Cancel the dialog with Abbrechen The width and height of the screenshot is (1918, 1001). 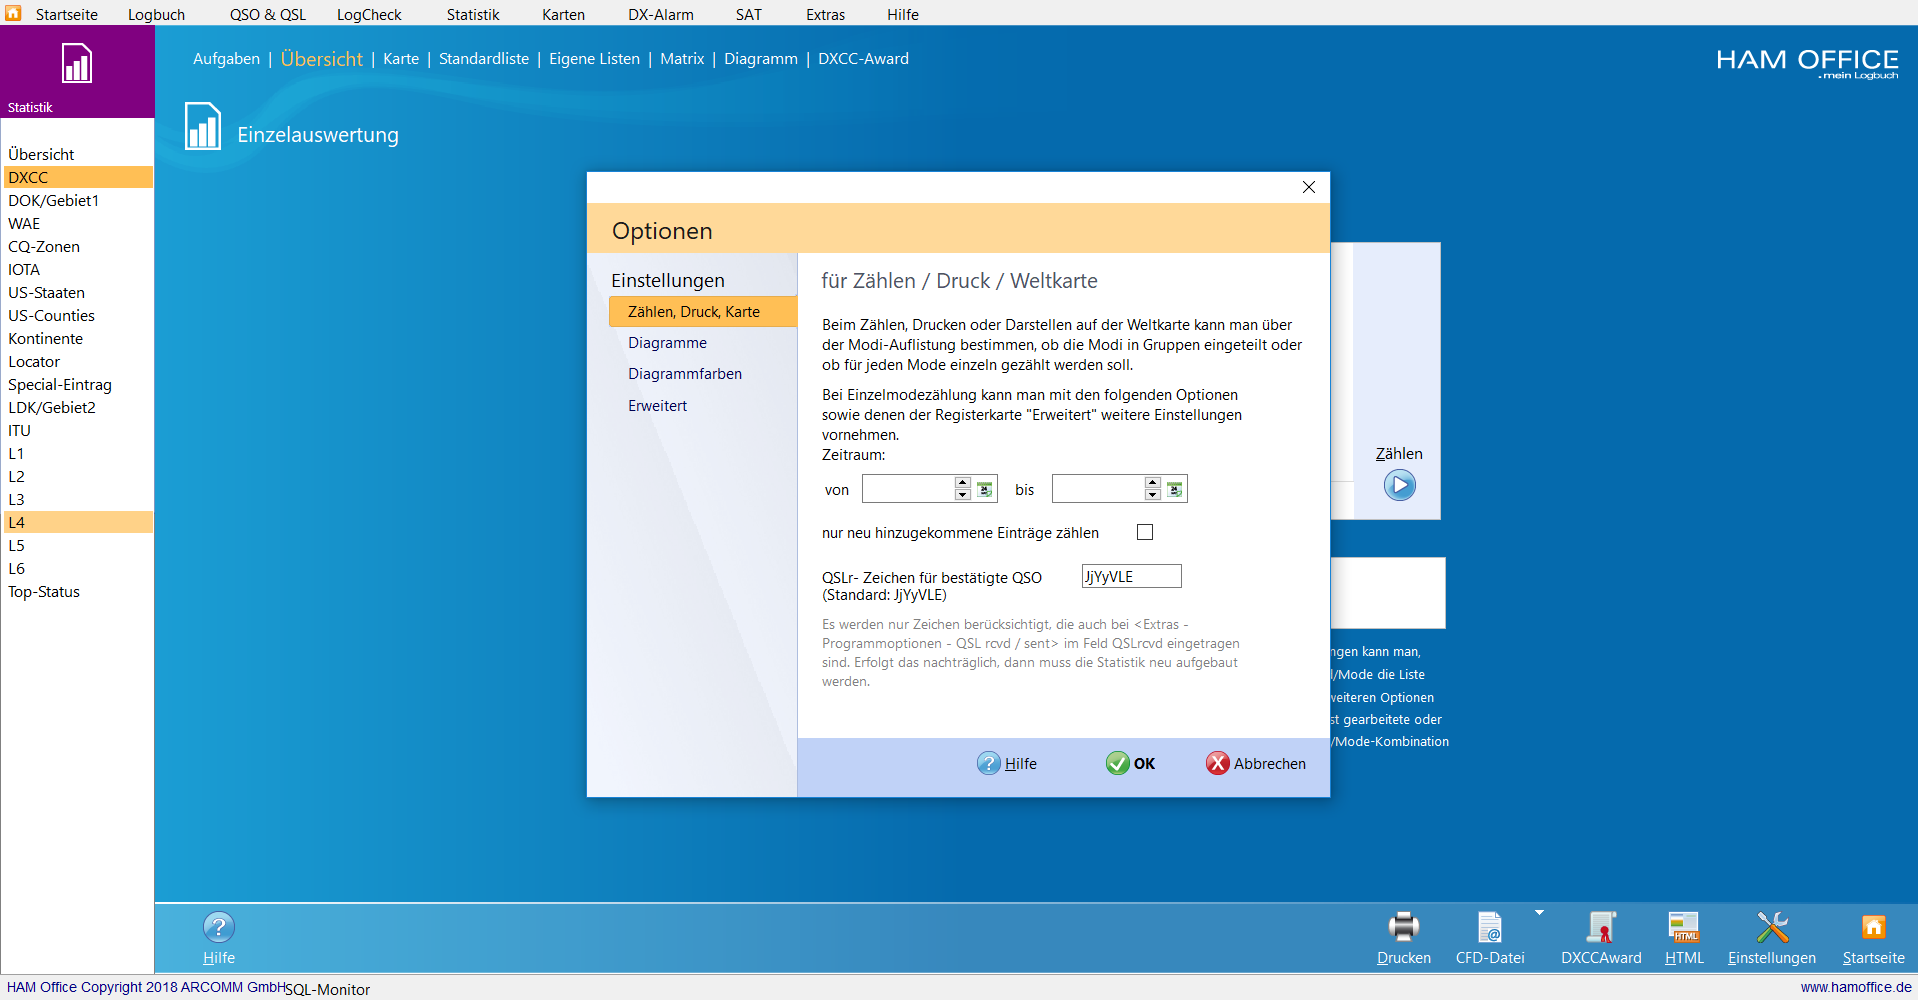(x=1256, y=763)
